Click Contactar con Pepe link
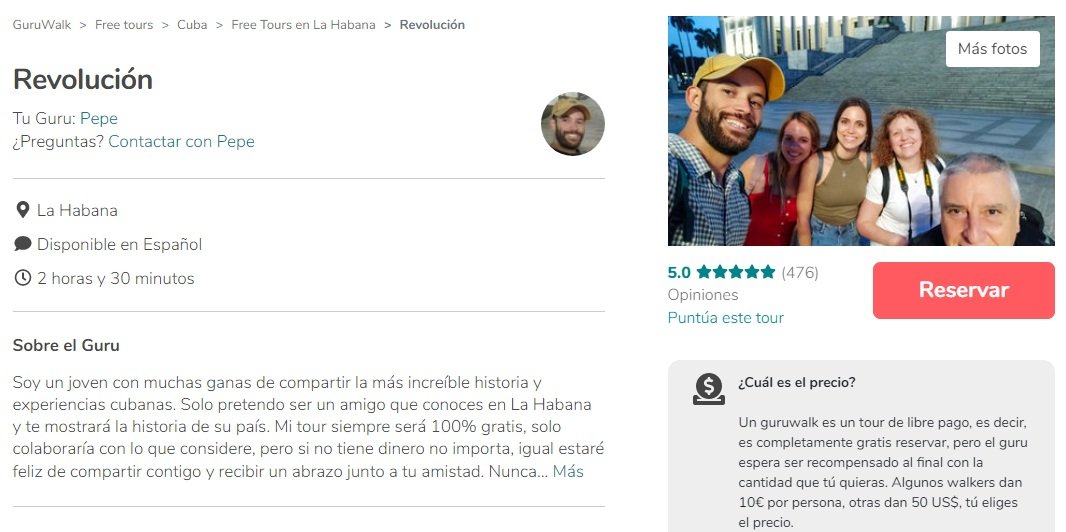The width and height of the screenshot is (1066, 532). pos(182,142)
